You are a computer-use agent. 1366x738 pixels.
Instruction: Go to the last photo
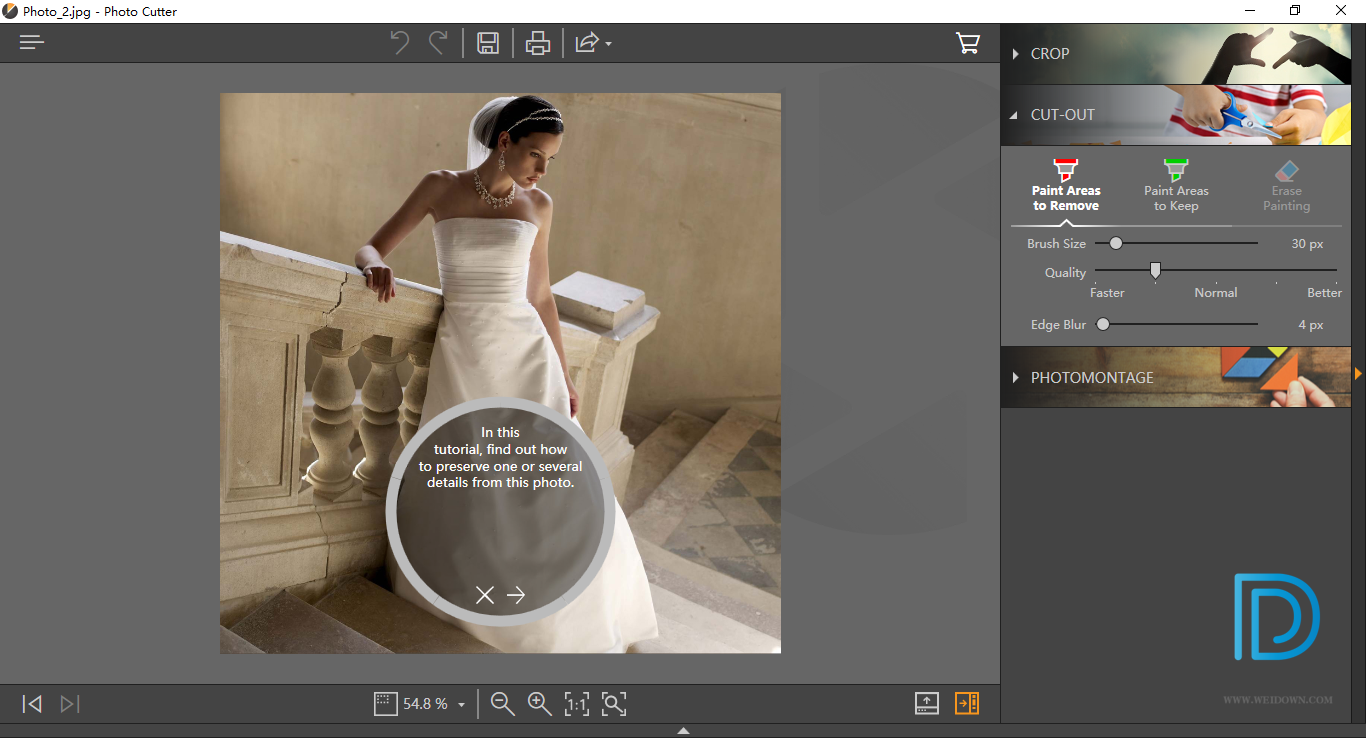[69, 704]
